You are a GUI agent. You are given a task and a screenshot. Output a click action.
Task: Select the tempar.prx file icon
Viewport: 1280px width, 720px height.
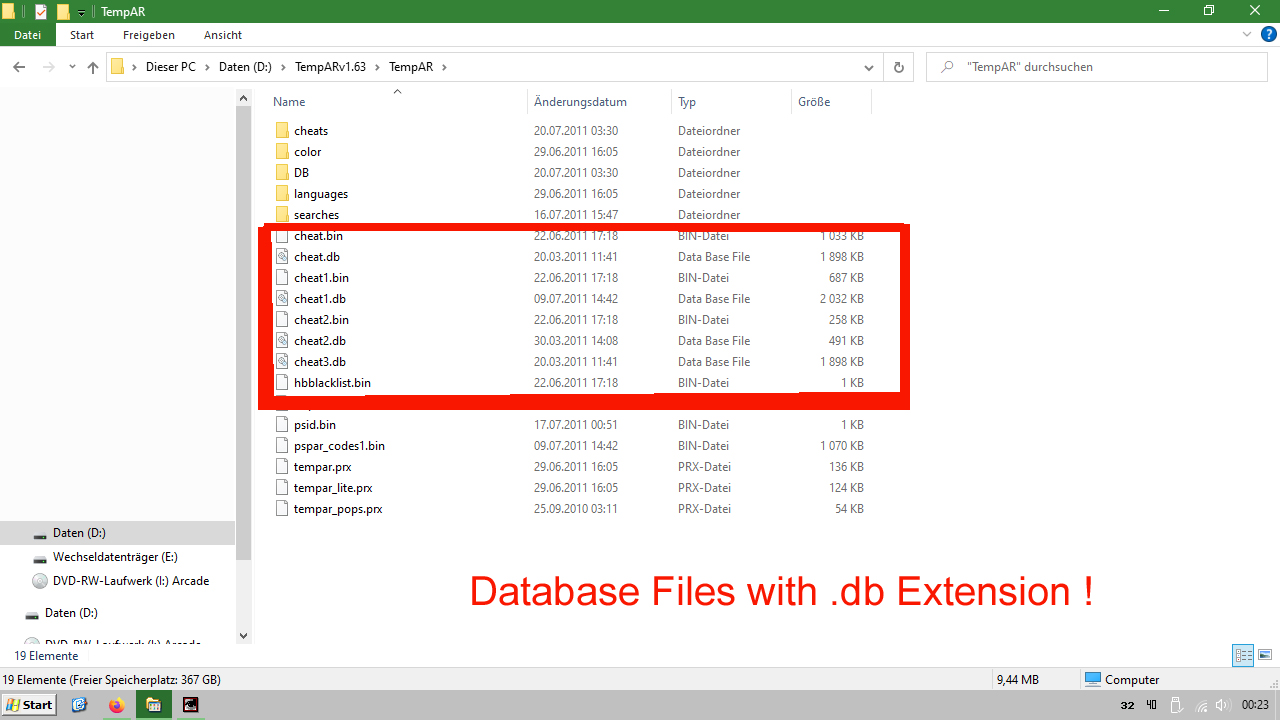(x=282, y=467)
